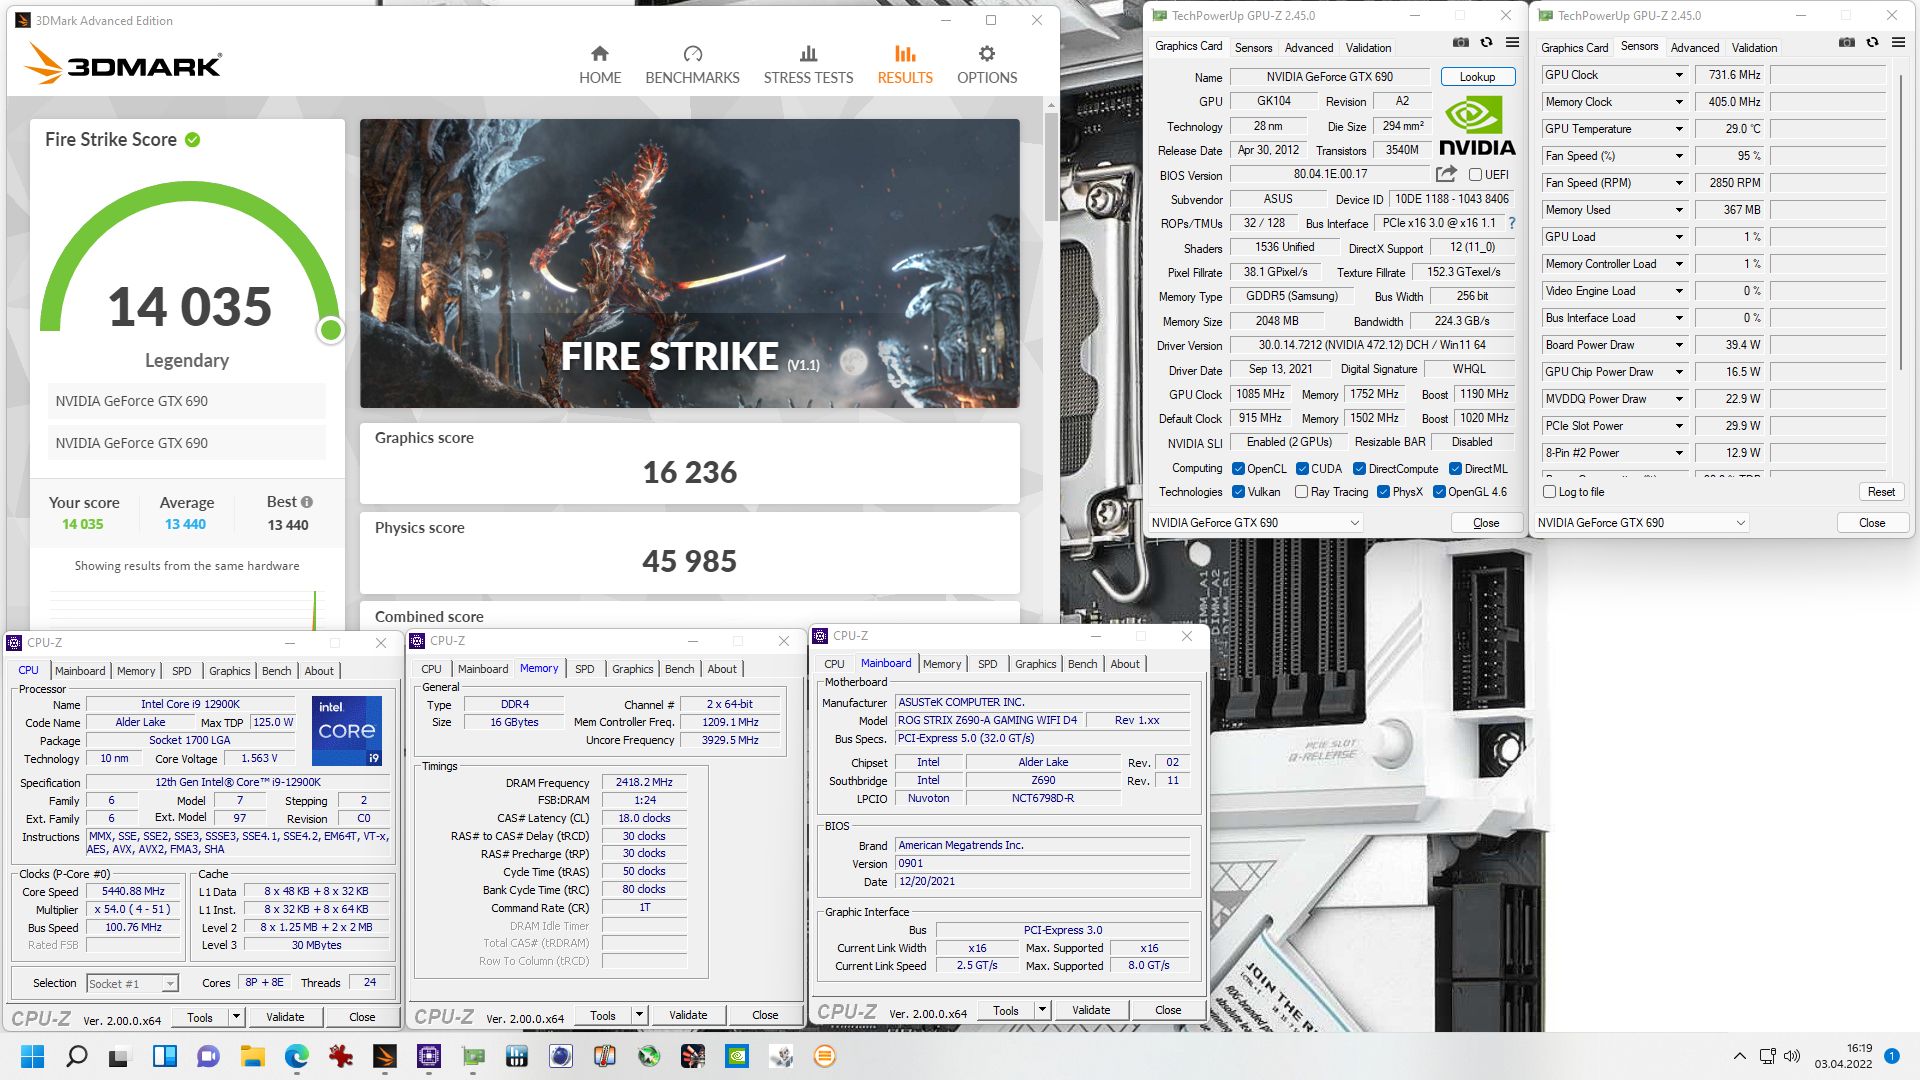
Task: Open STRESS TESTS in 3DMark
Action: [808, 65]
